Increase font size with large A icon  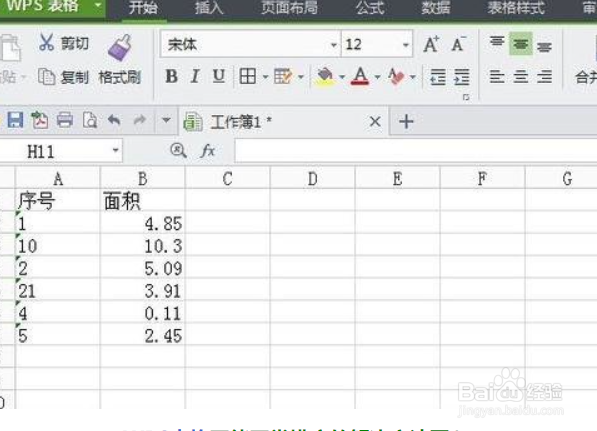pos(431,44)
